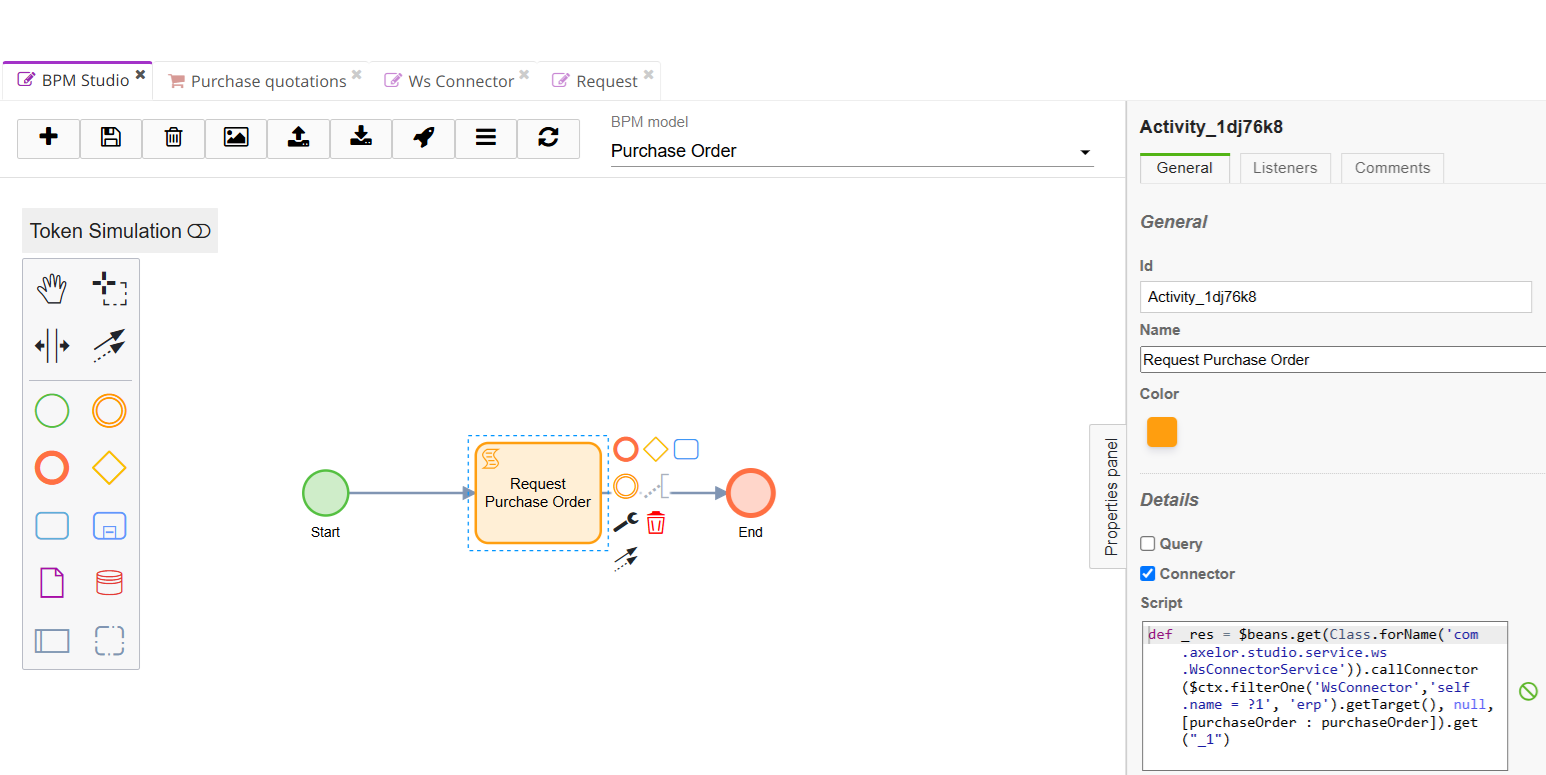Click the red trash icon beside the task

point(656,522)
